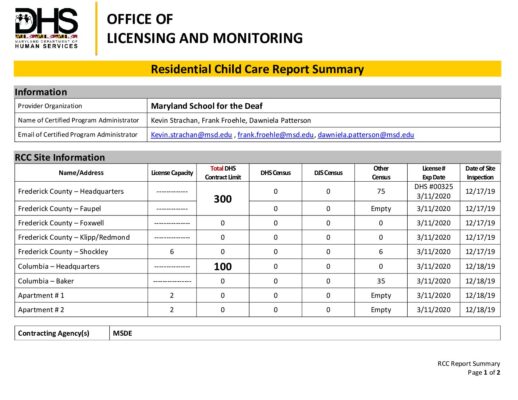Viewport: 518px width, 400px height.
Task: Click 'Name of Certified Program Administrator' label
Action: coord(78,120)
